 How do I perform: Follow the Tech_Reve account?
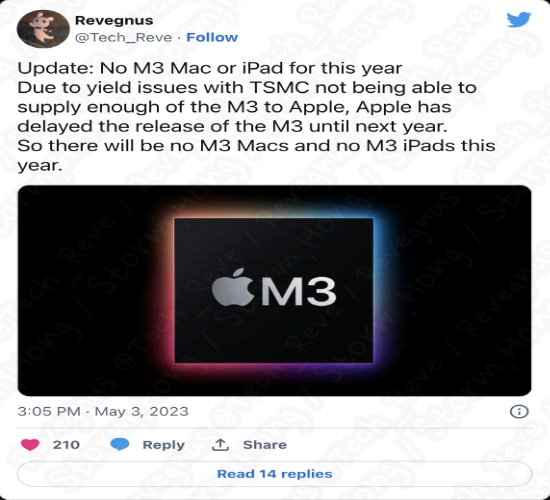click(212, 37)
